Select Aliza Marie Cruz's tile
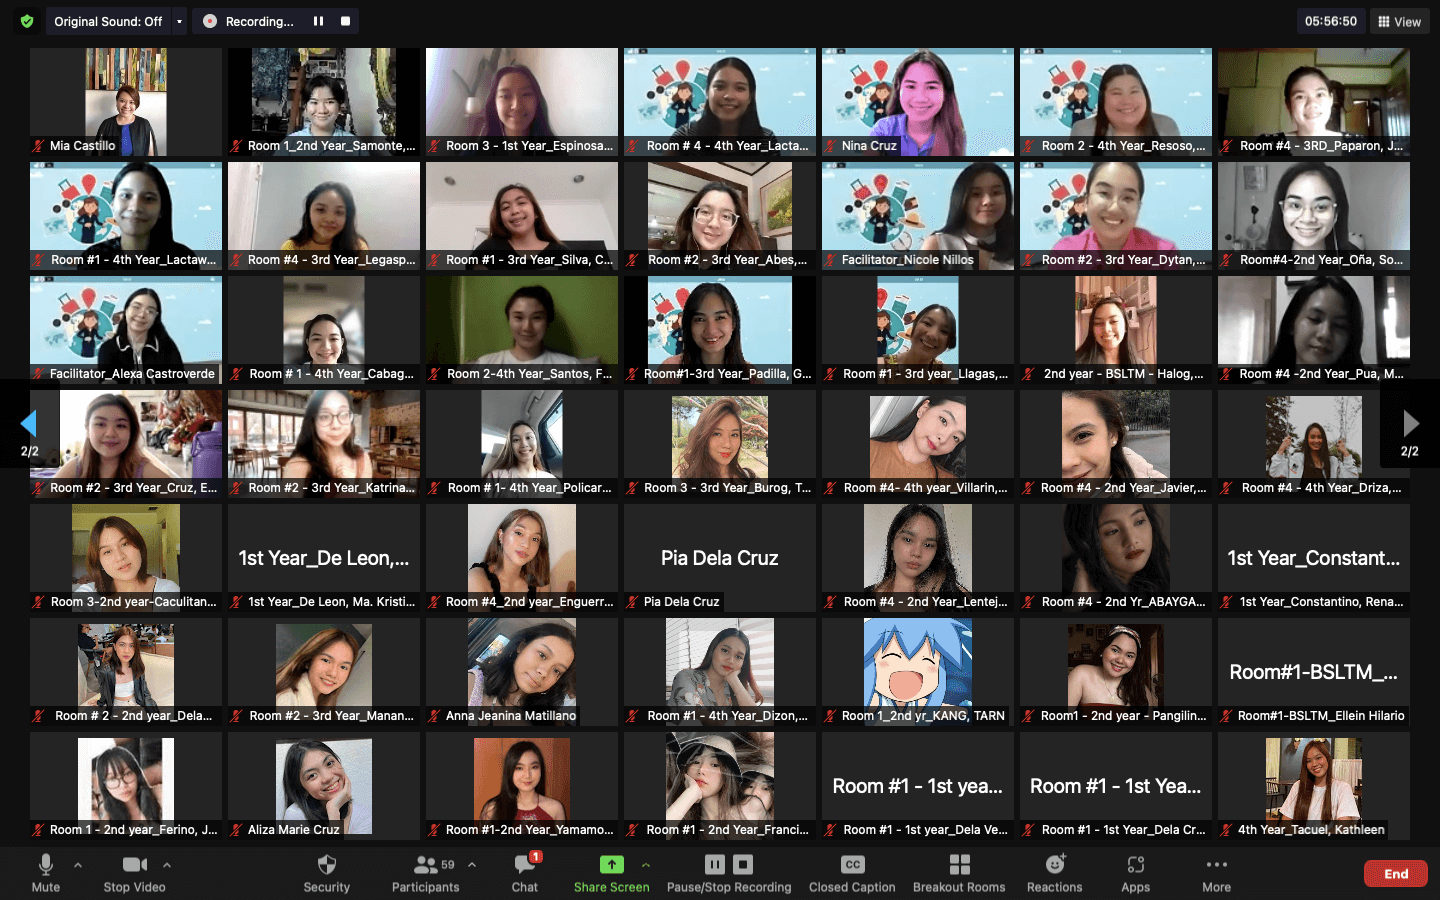 (x=324, y=786)
